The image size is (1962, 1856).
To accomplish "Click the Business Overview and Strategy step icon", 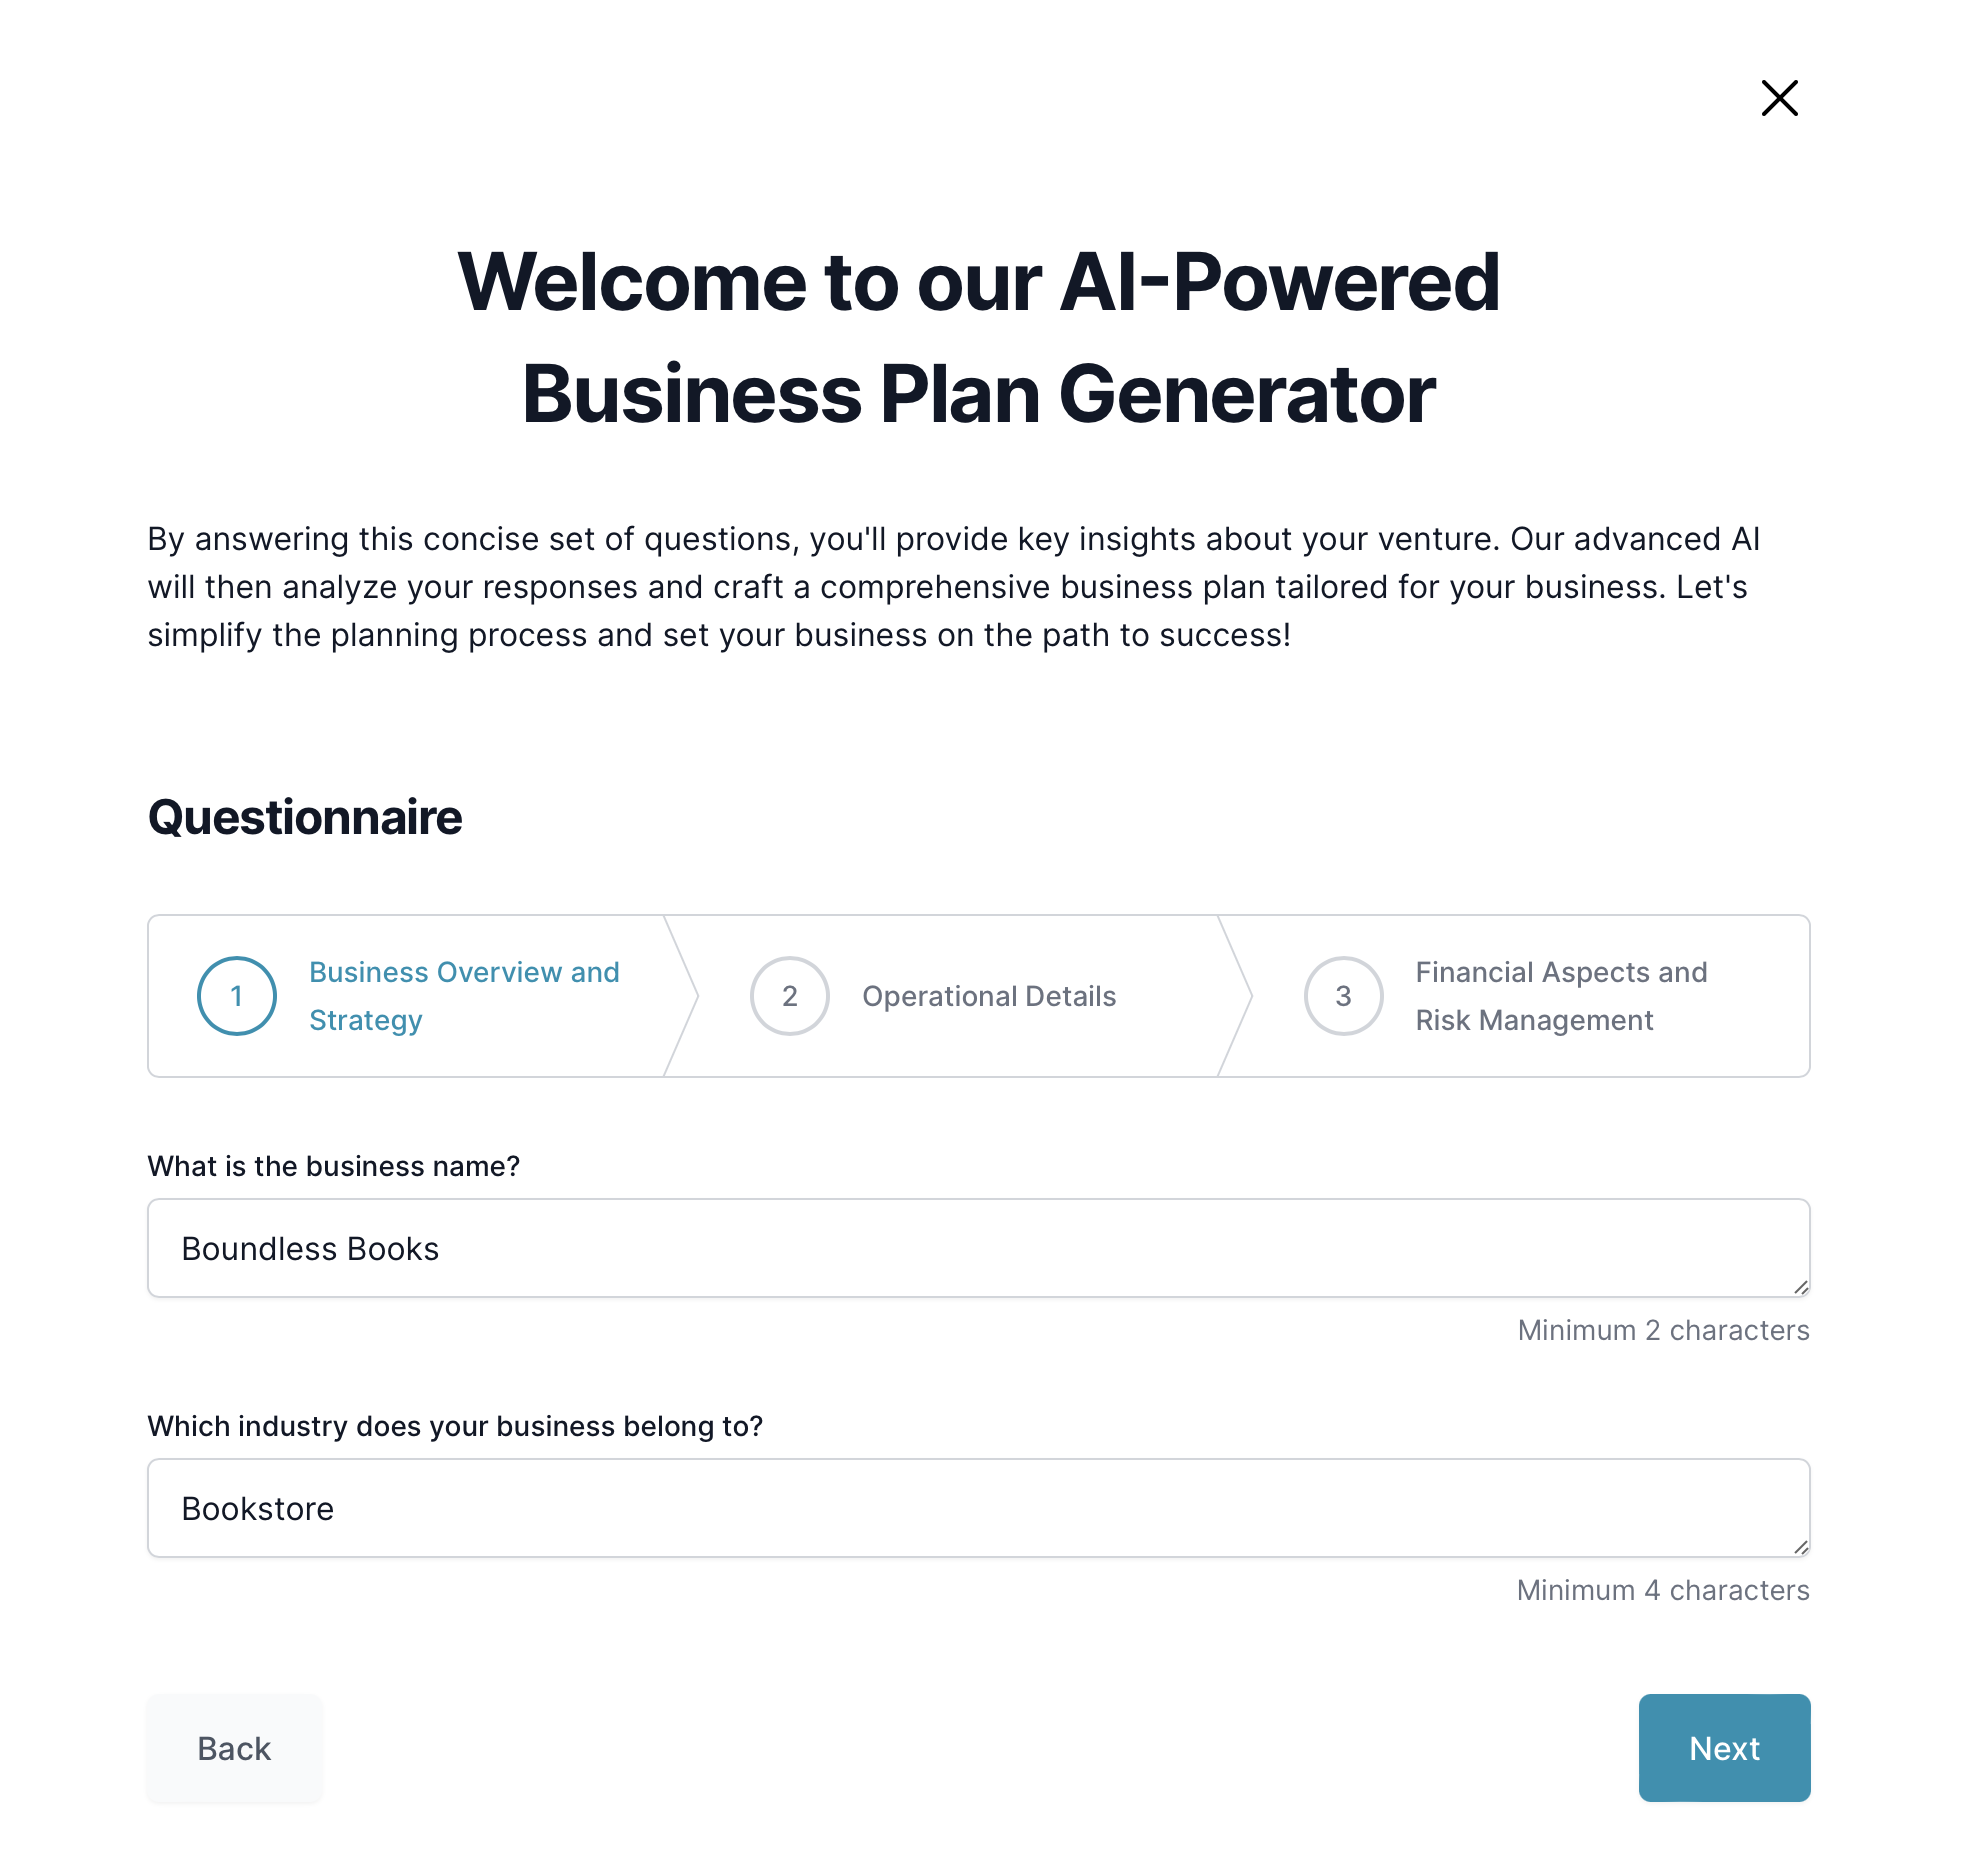I will coord(235,996).
